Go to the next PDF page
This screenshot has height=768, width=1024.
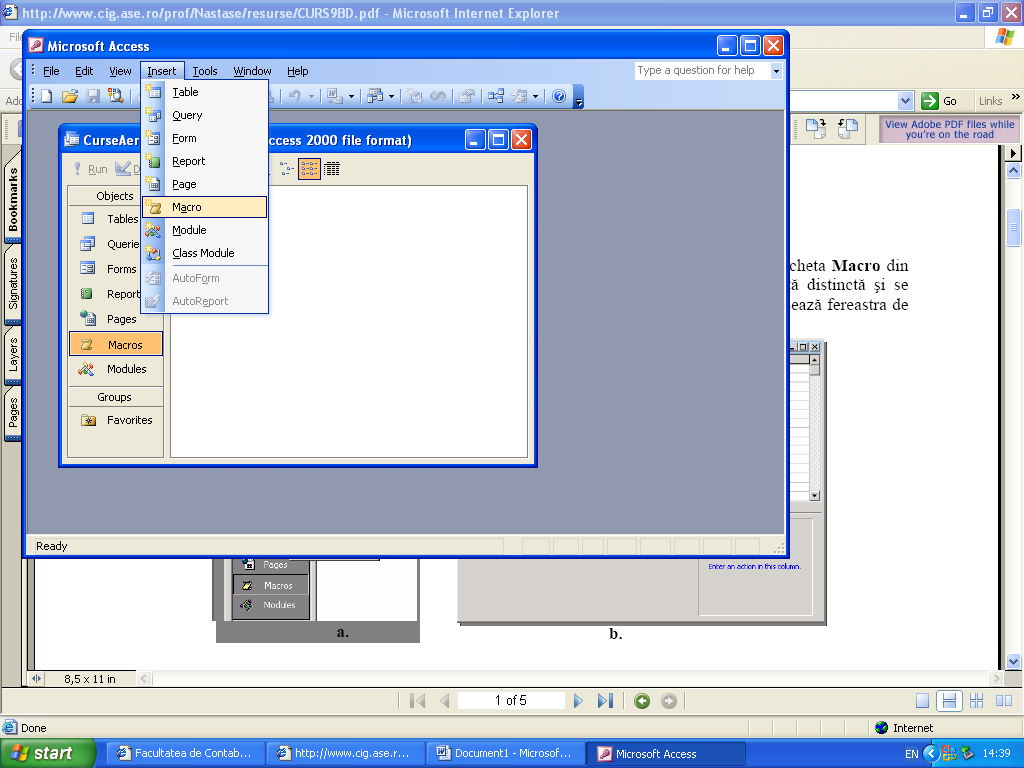click(578, 701)
